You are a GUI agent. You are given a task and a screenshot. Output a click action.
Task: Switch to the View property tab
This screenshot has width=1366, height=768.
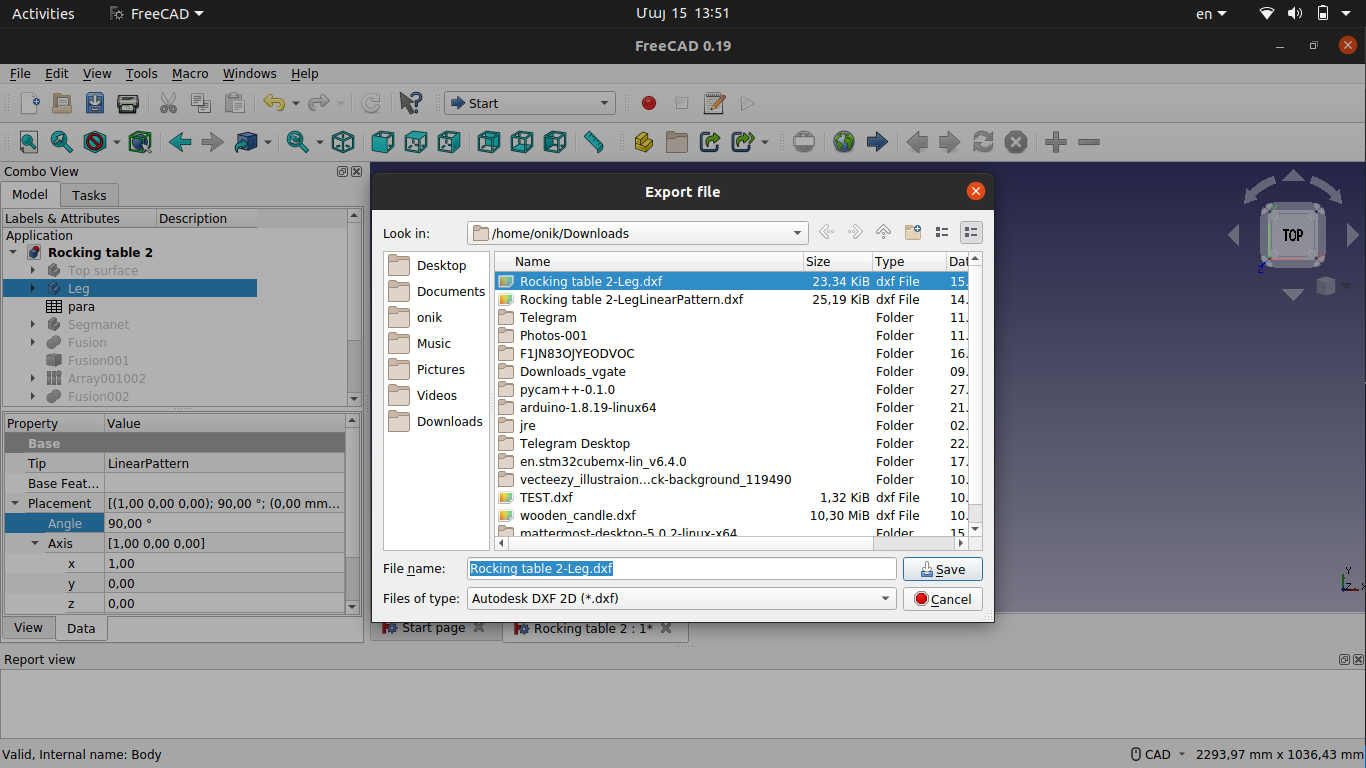[x=28, y=628]
